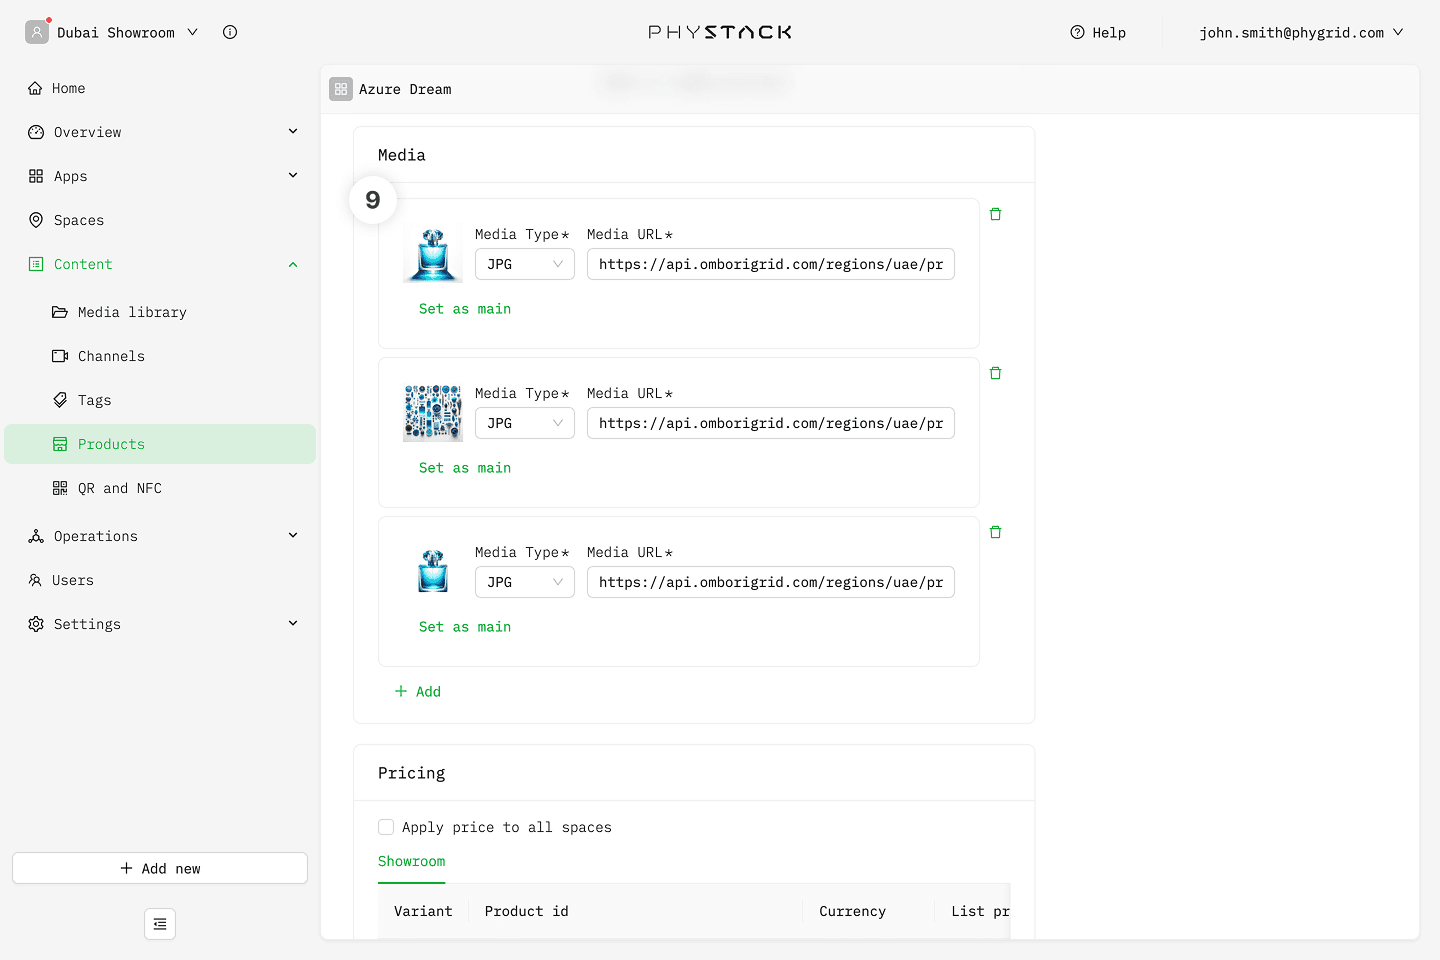Open second media item's Media Type dropdown

pyautogui.click(x=525, y=423)
